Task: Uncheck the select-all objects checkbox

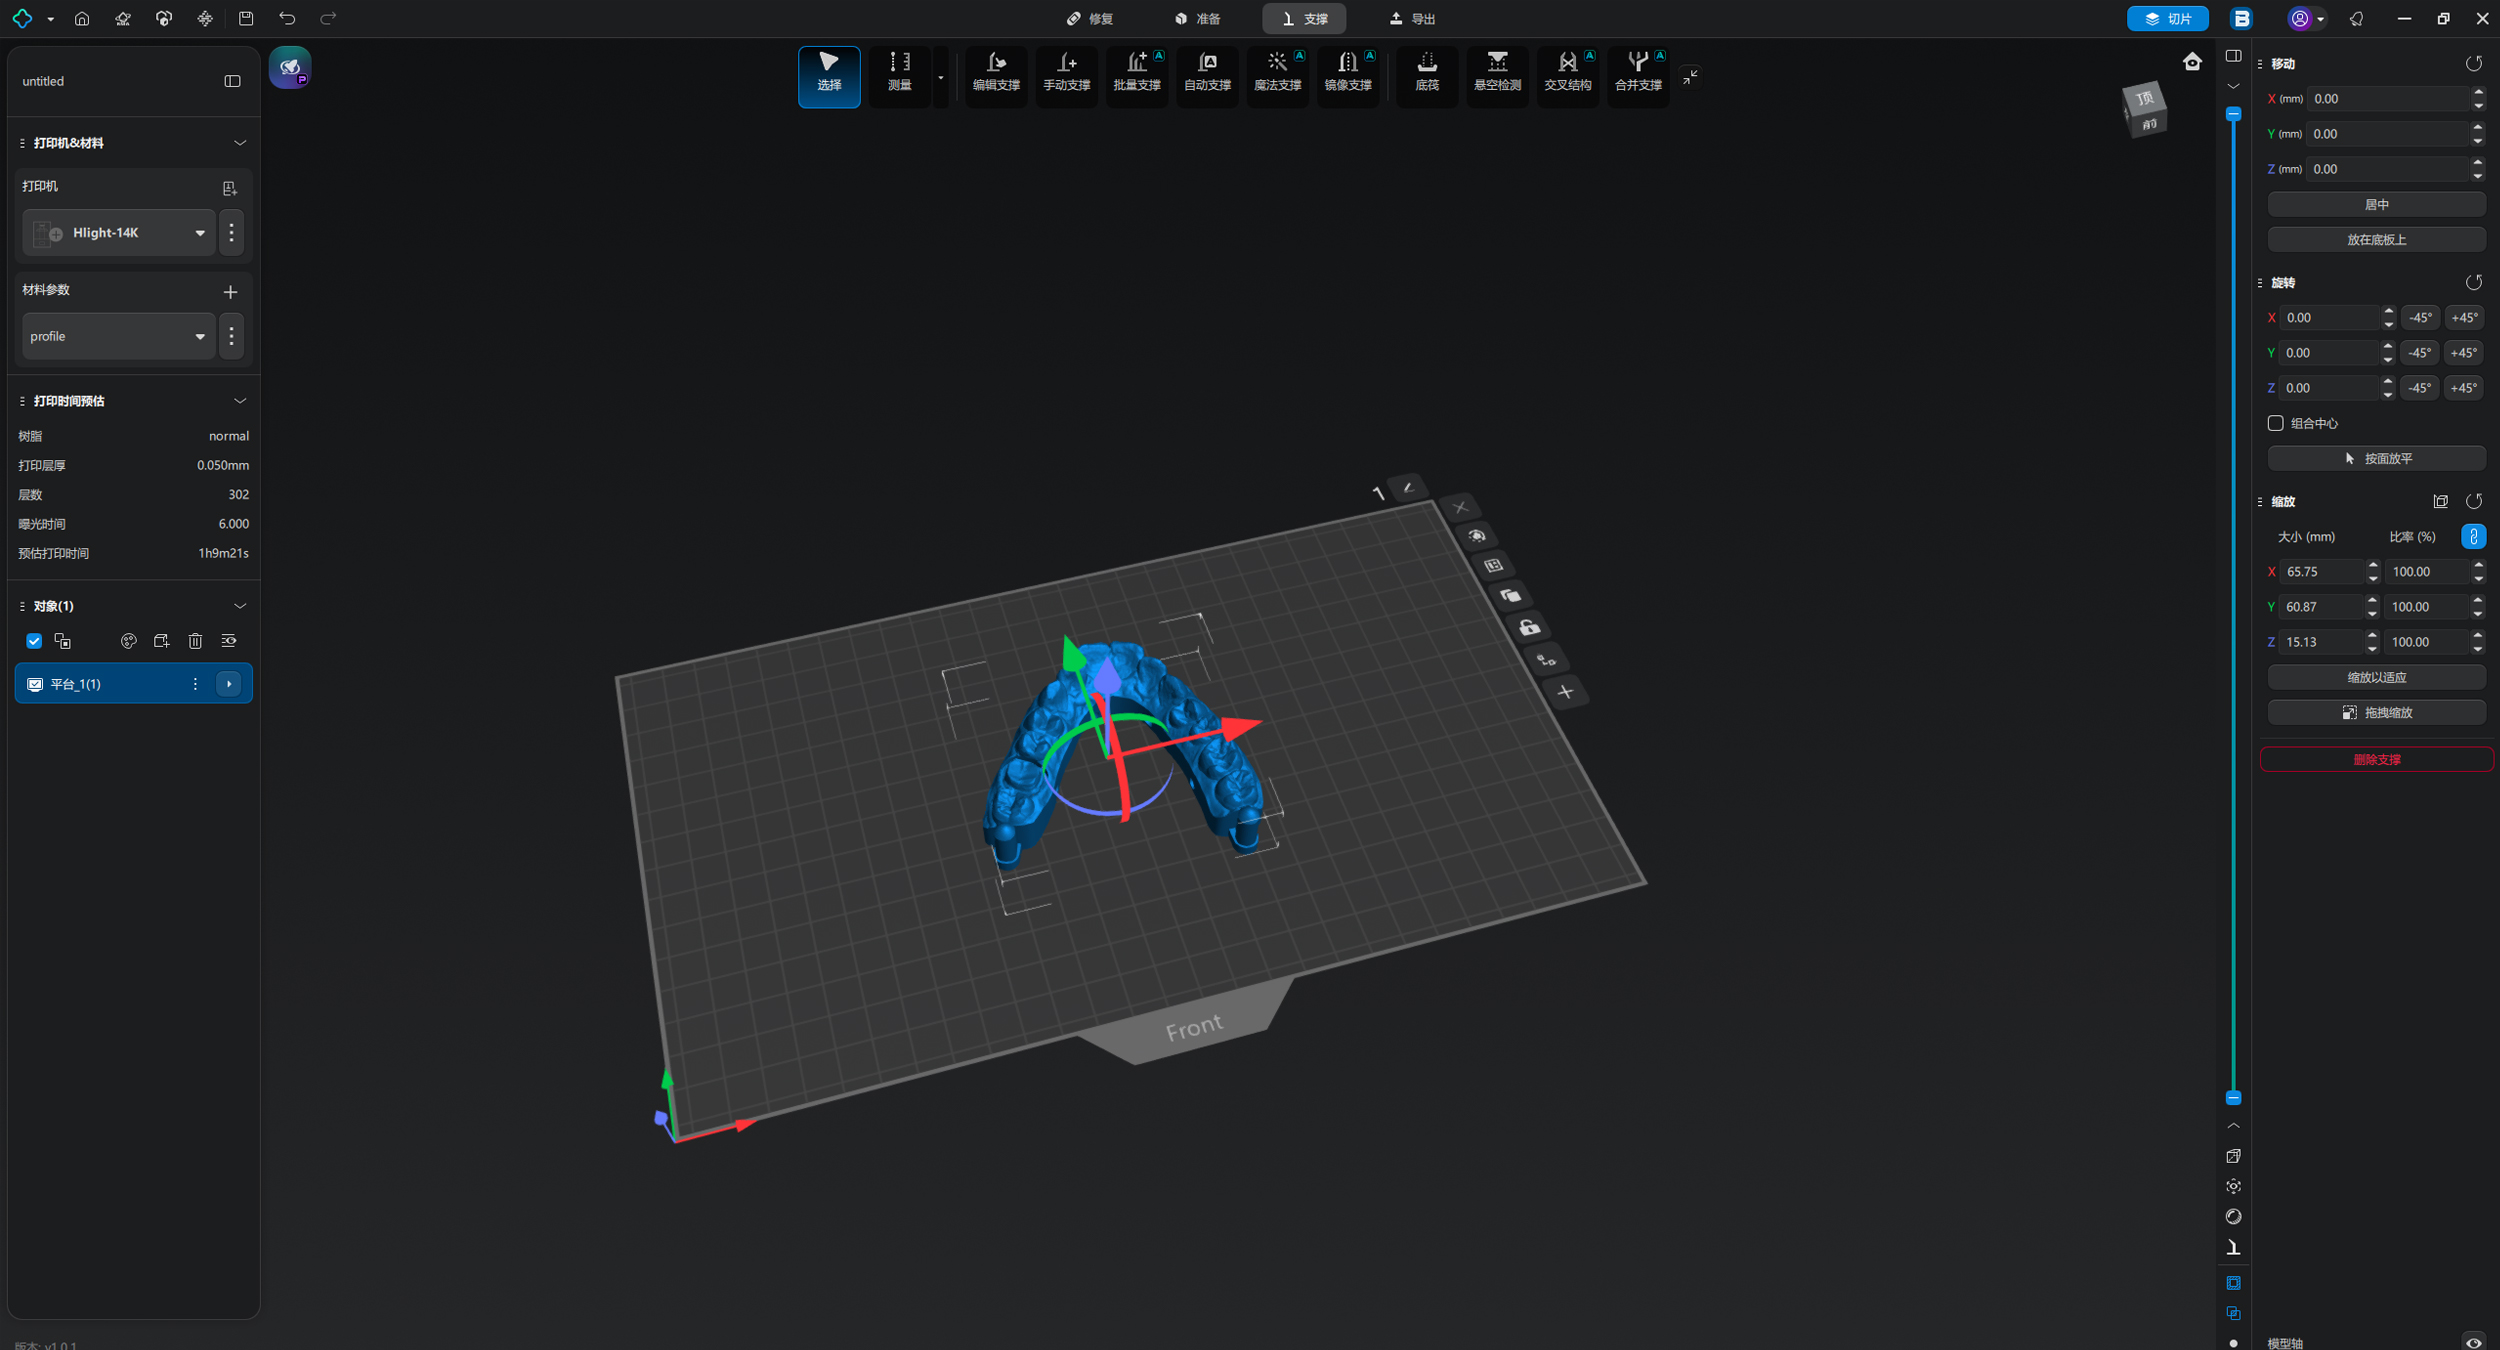Action: pyautogui.click(x=34, y=641)
